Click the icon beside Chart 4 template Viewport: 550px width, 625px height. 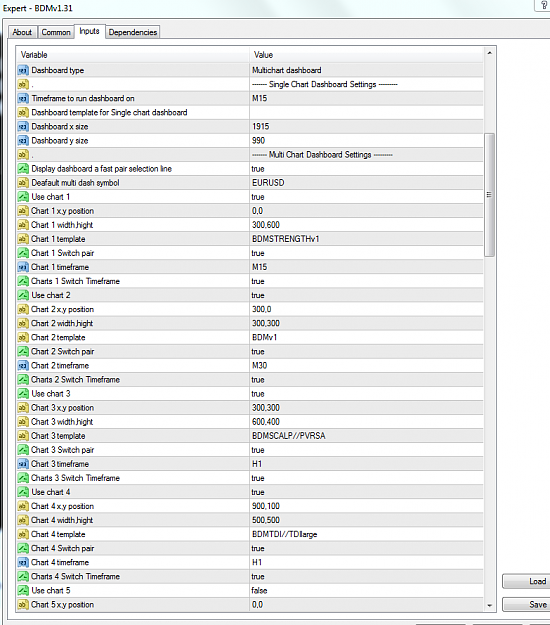[x=23, y=535]
